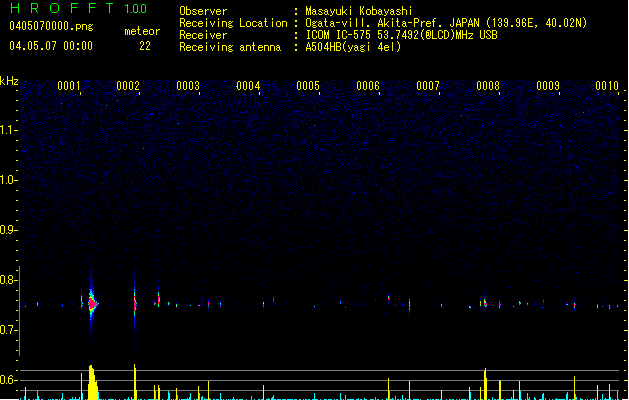Click time marker 0010
Image resolution: width=629 pixels, height=400 pixels.
point(607,86)
